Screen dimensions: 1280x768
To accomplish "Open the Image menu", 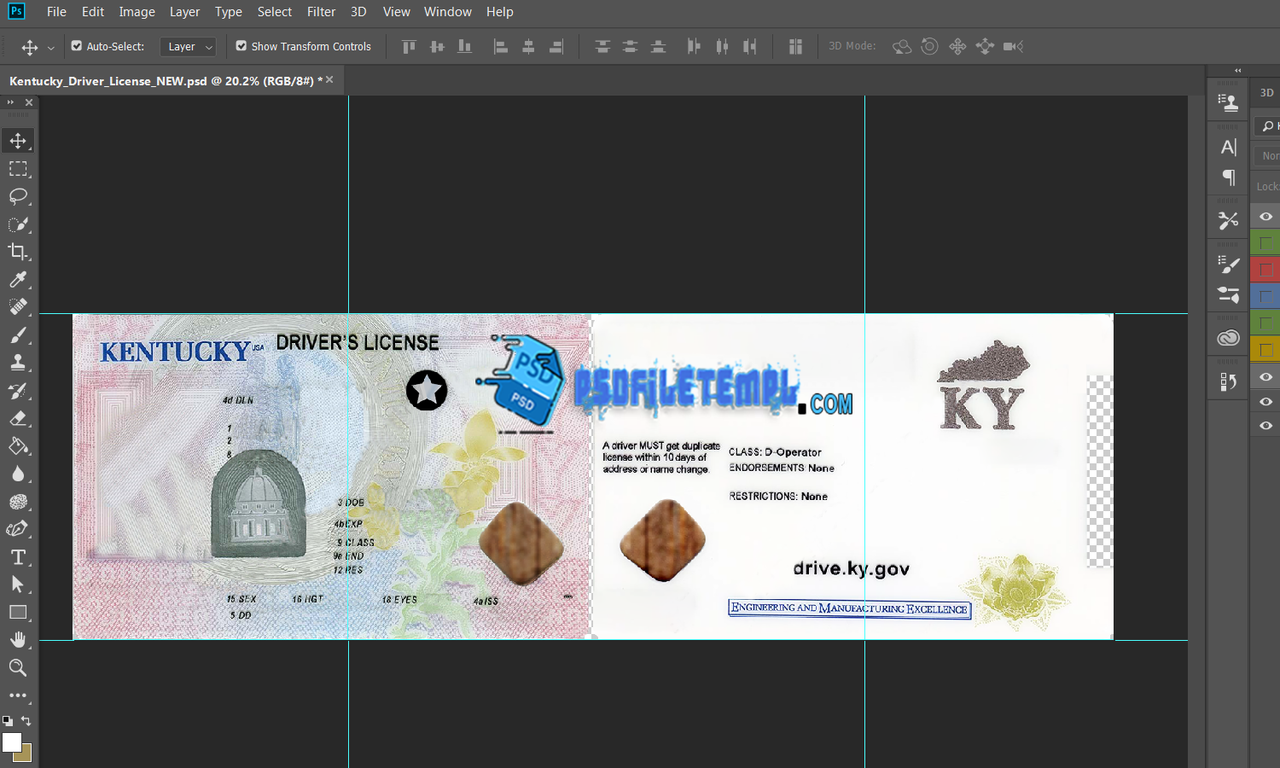I will click(137, 12).
